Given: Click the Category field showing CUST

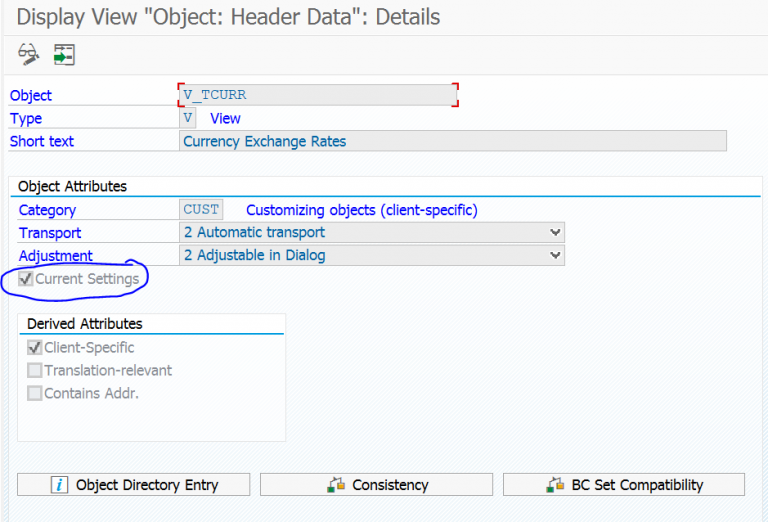Looking at the screenshot, I should pos(201,210).
